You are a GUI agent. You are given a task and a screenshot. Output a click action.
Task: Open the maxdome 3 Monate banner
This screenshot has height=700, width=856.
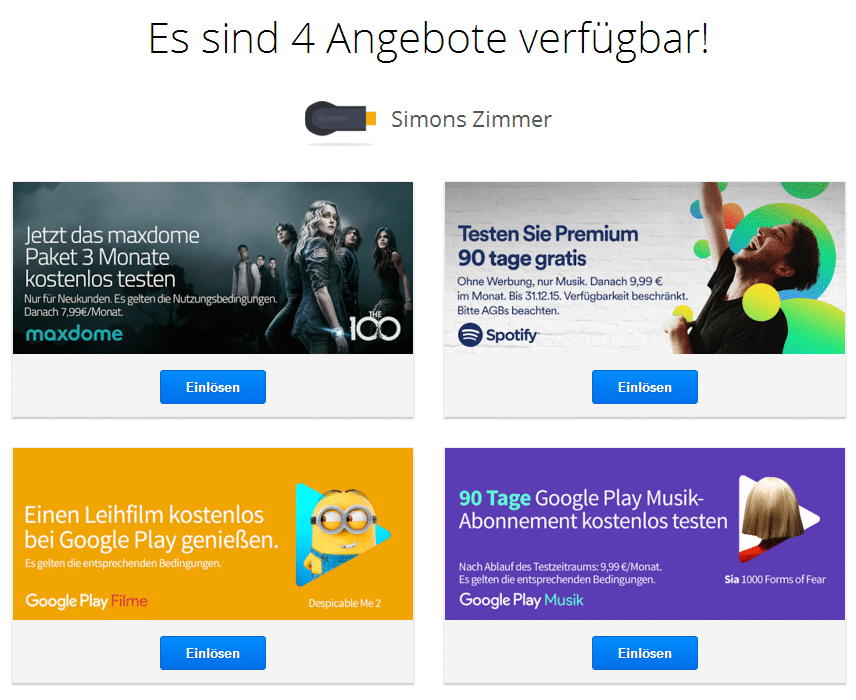pyautogui.click(x=213, y=268)
